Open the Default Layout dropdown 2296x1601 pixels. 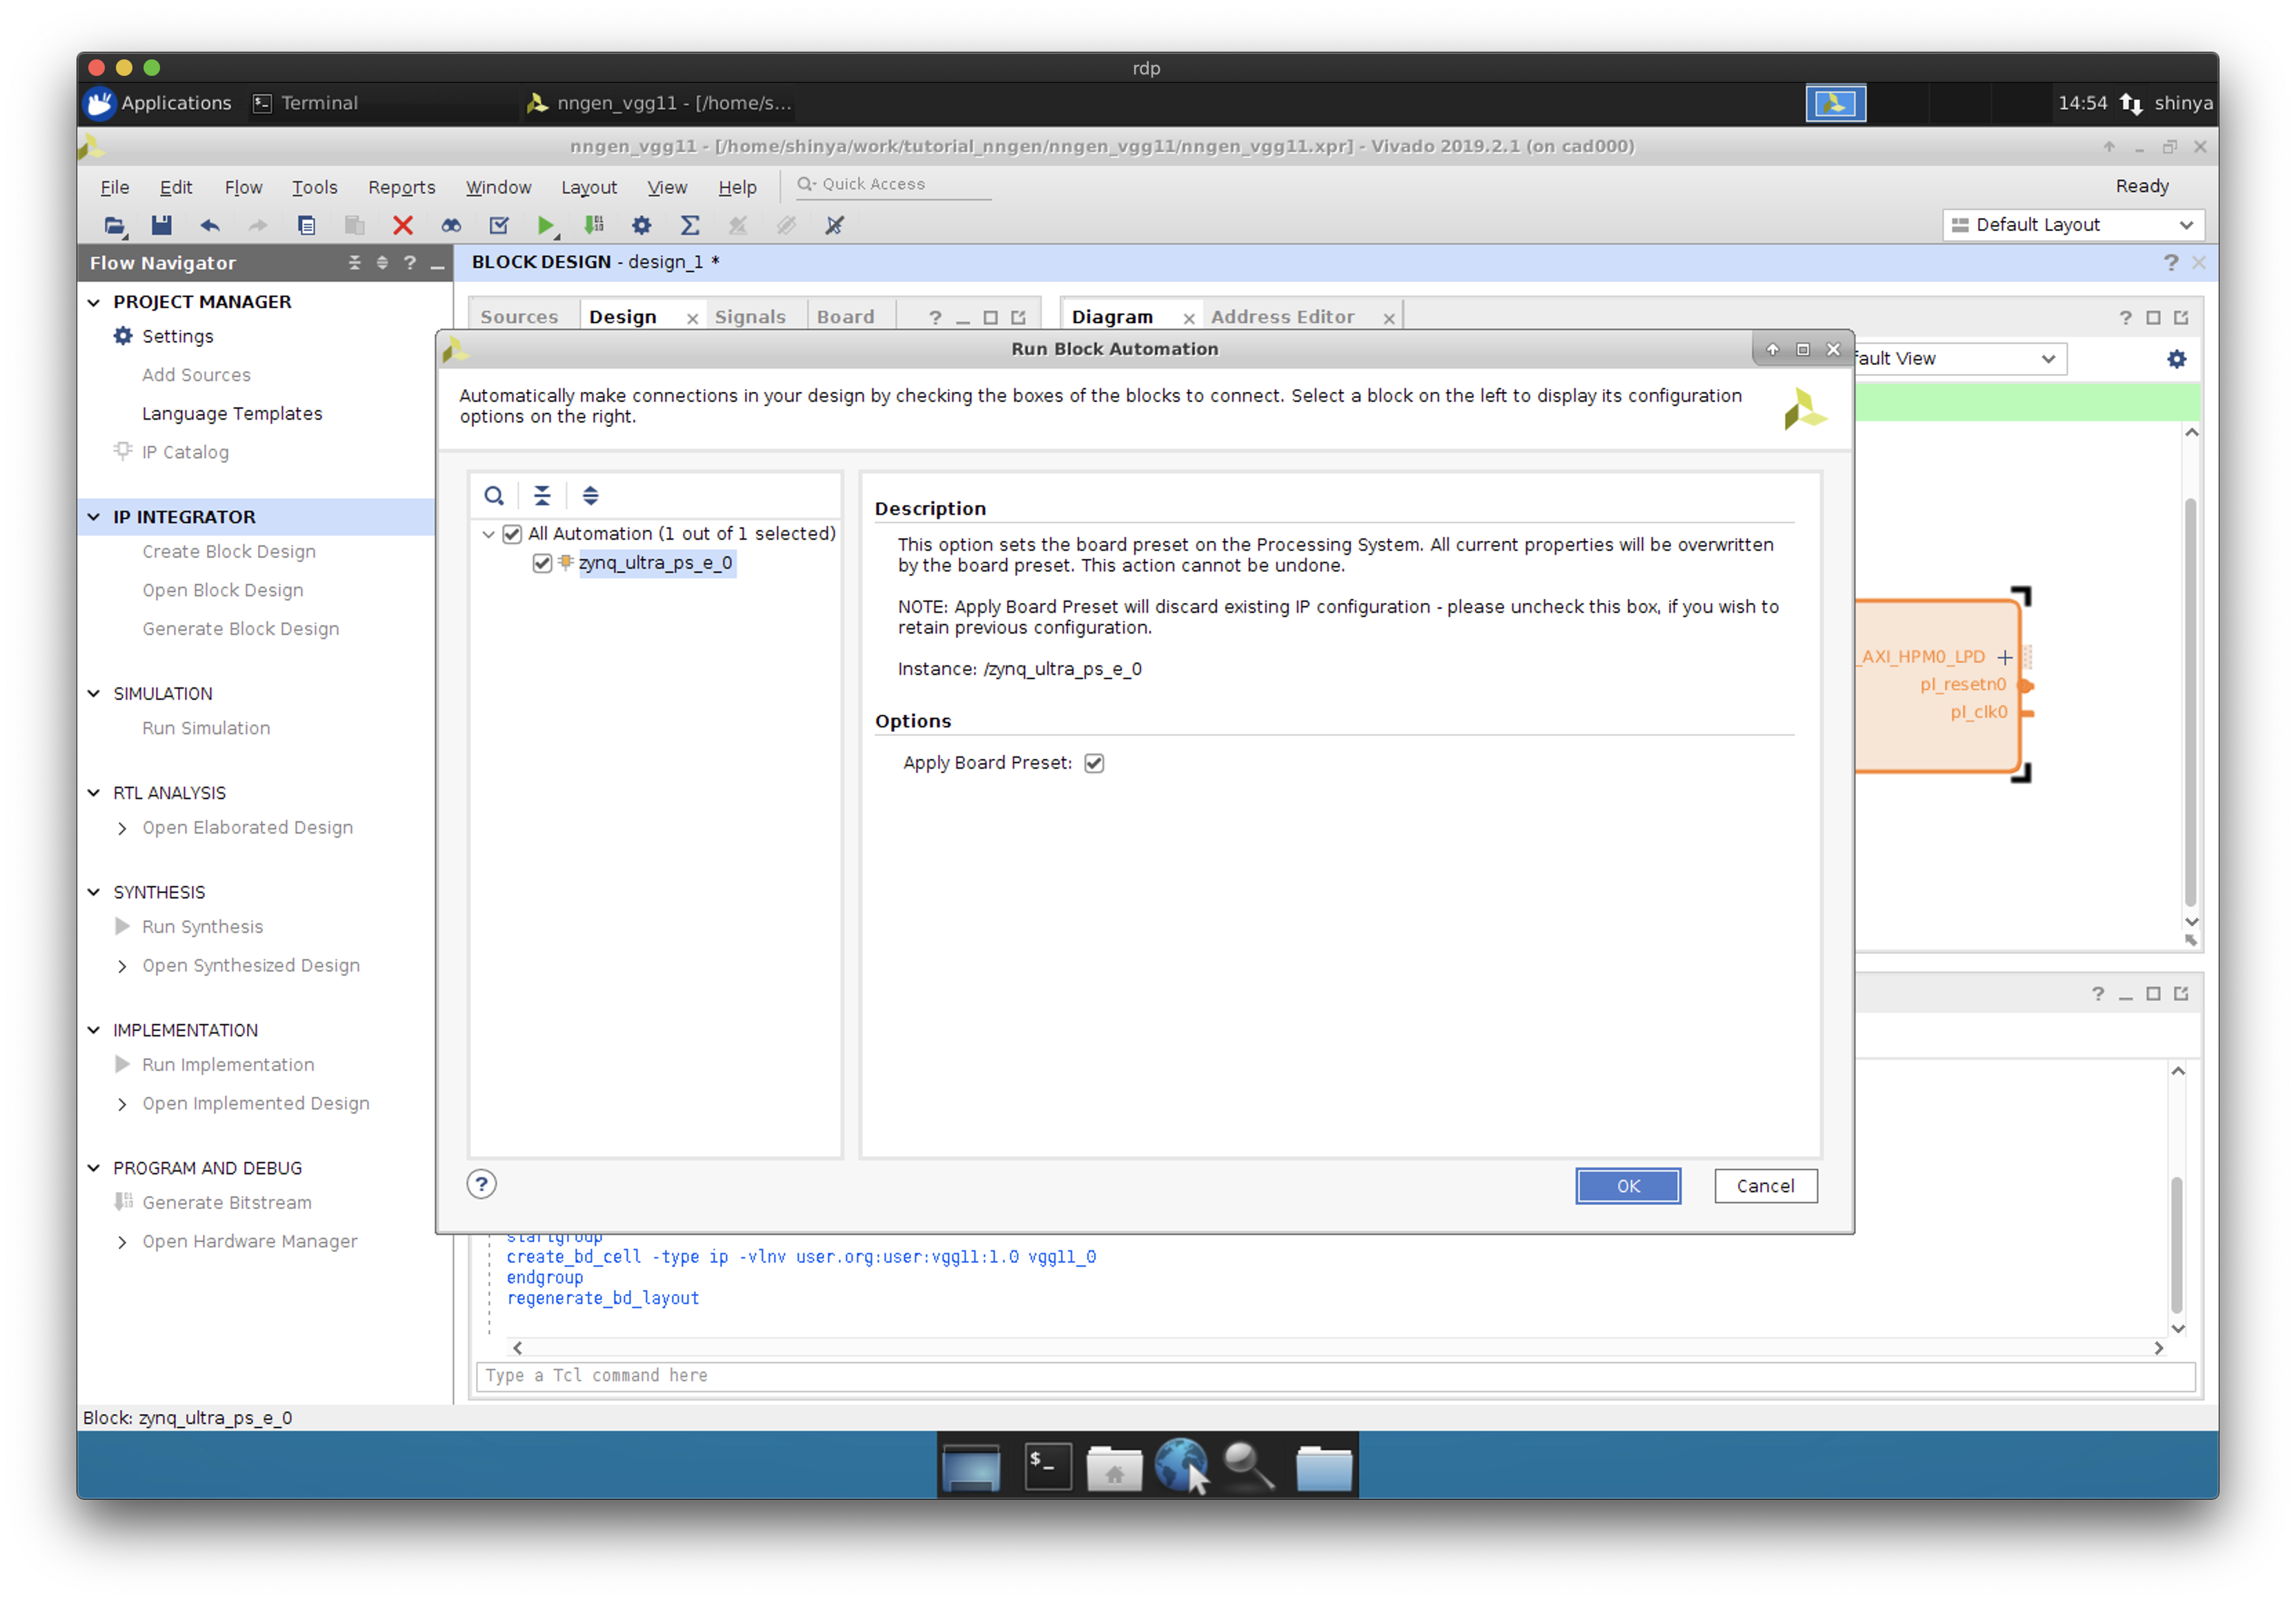2073,225
